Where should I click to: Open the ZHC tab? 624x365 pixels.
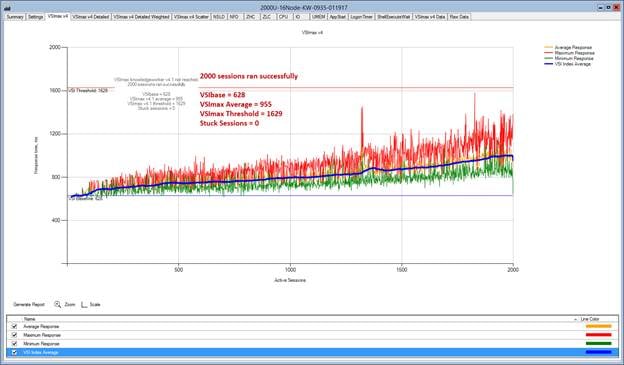[251, 17]
